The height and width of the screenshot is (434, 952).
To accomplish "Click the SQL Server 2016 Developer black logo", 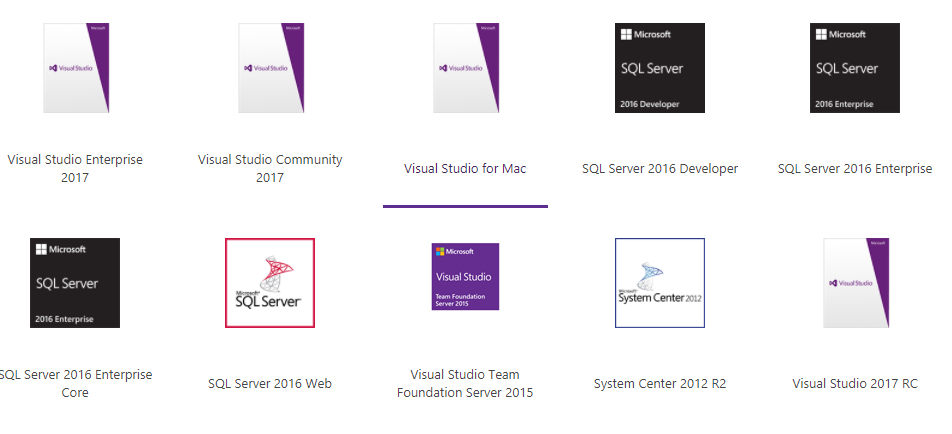I will point(660,68).
